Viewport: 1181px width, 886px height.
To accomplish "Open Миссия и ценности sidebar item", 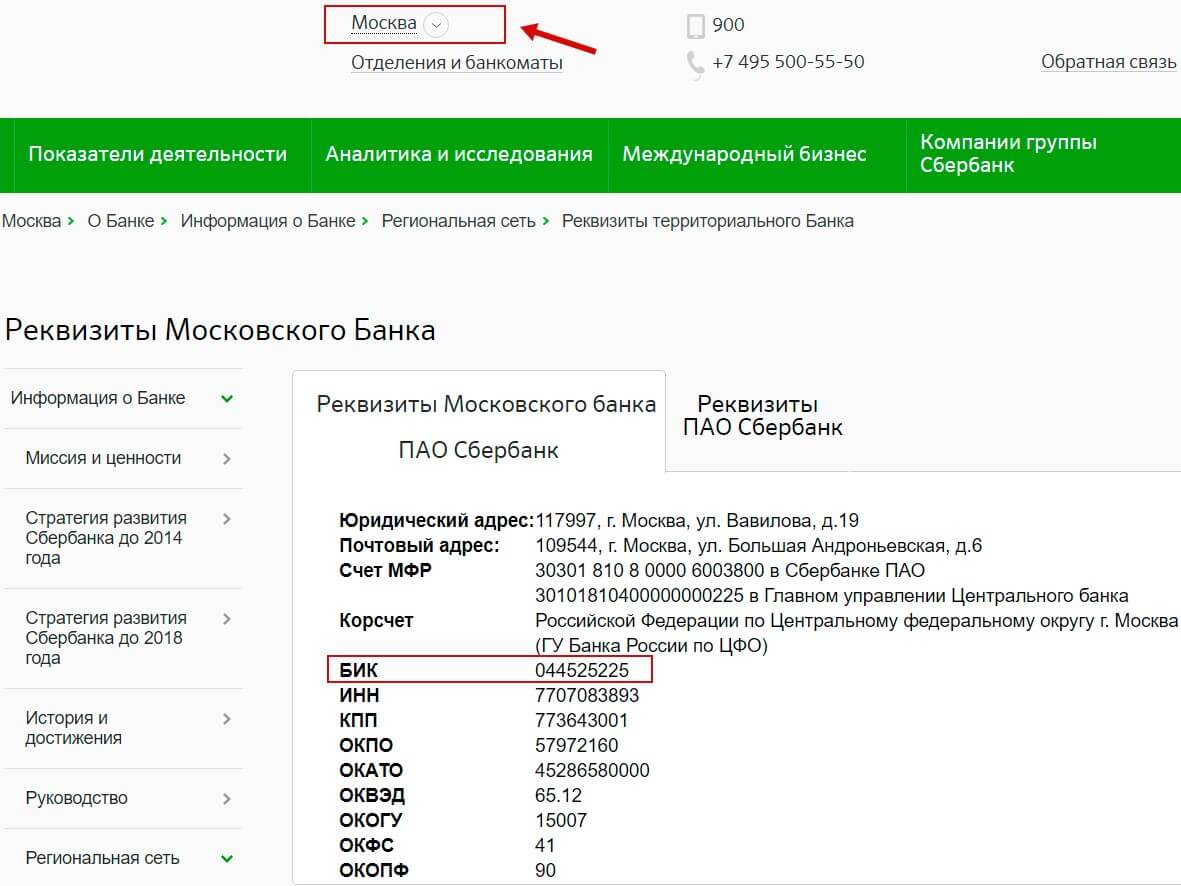I will [x=103, y=458].
